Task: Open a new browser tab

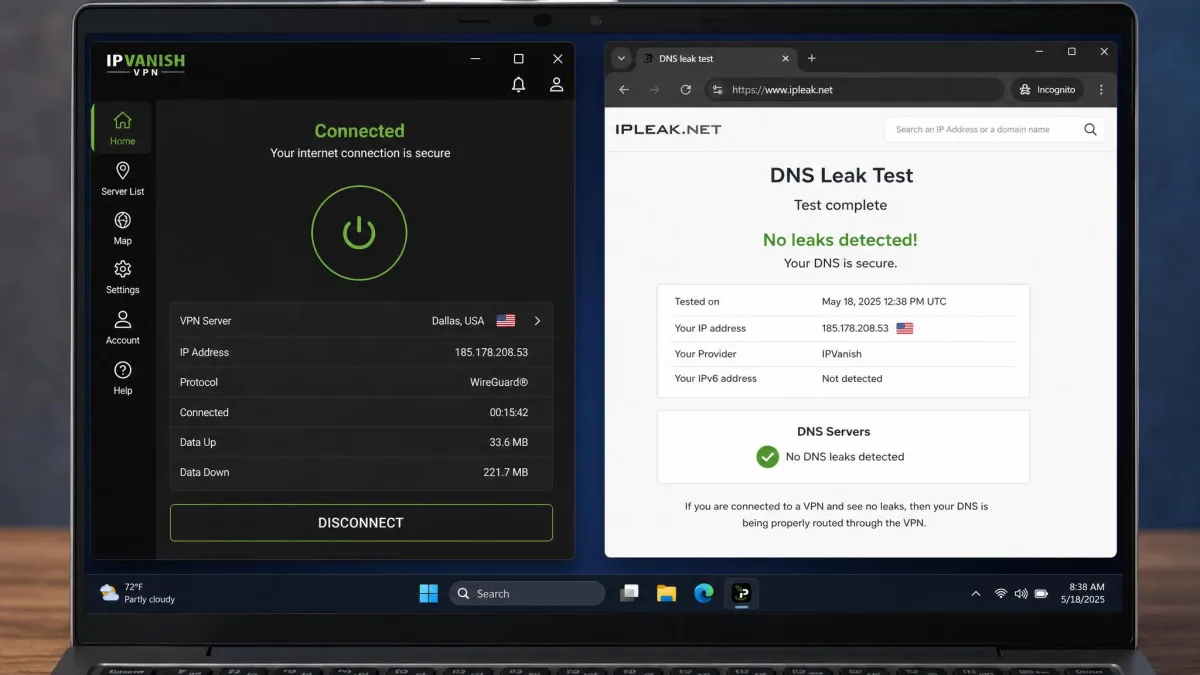Action: [x=811, y=58]
